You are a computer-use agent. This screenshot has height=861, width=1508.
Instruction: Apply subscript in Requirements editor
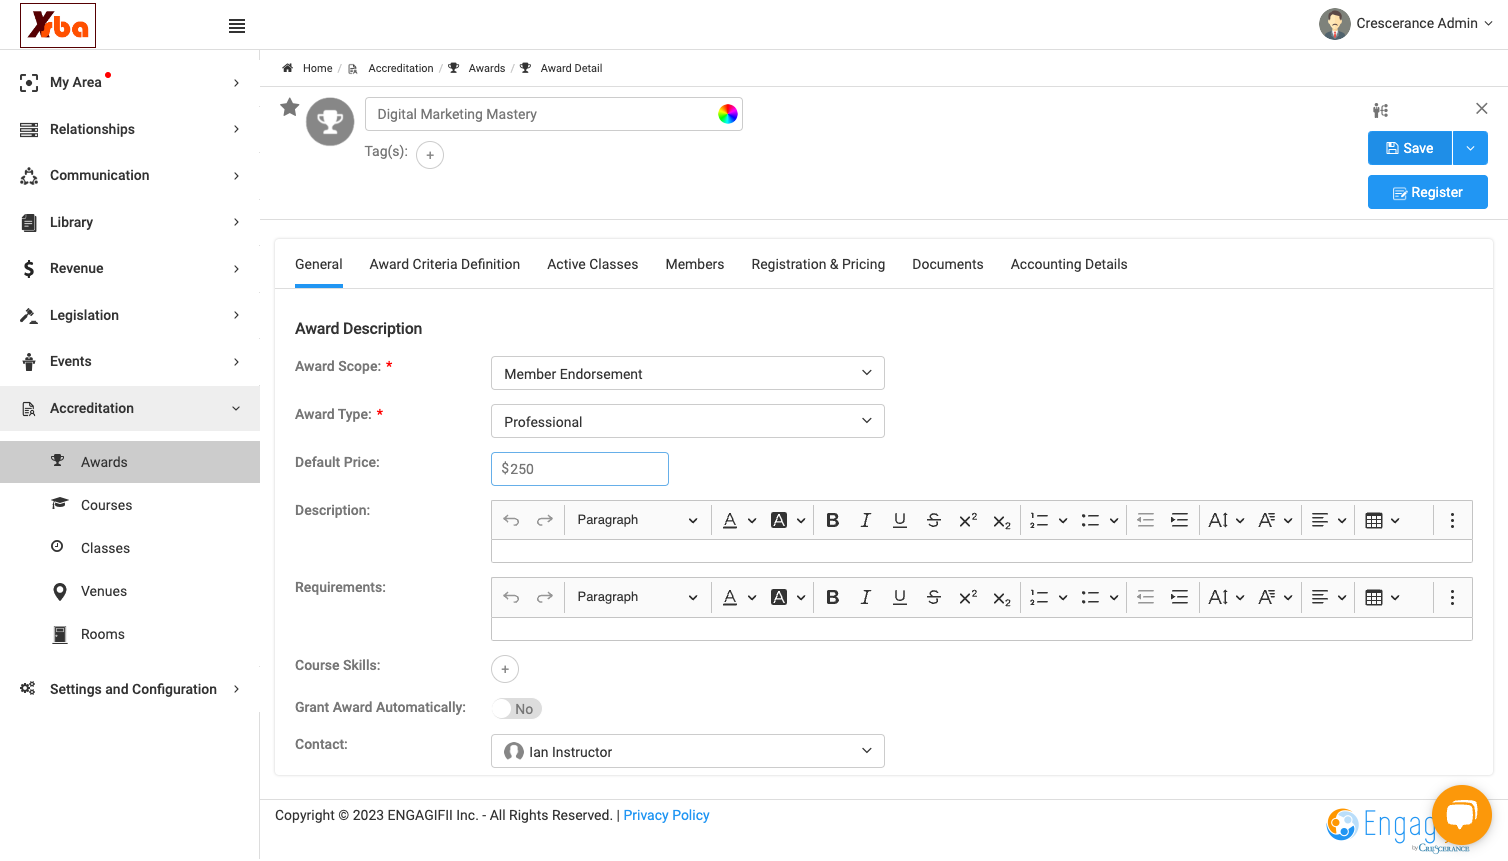1002,597
